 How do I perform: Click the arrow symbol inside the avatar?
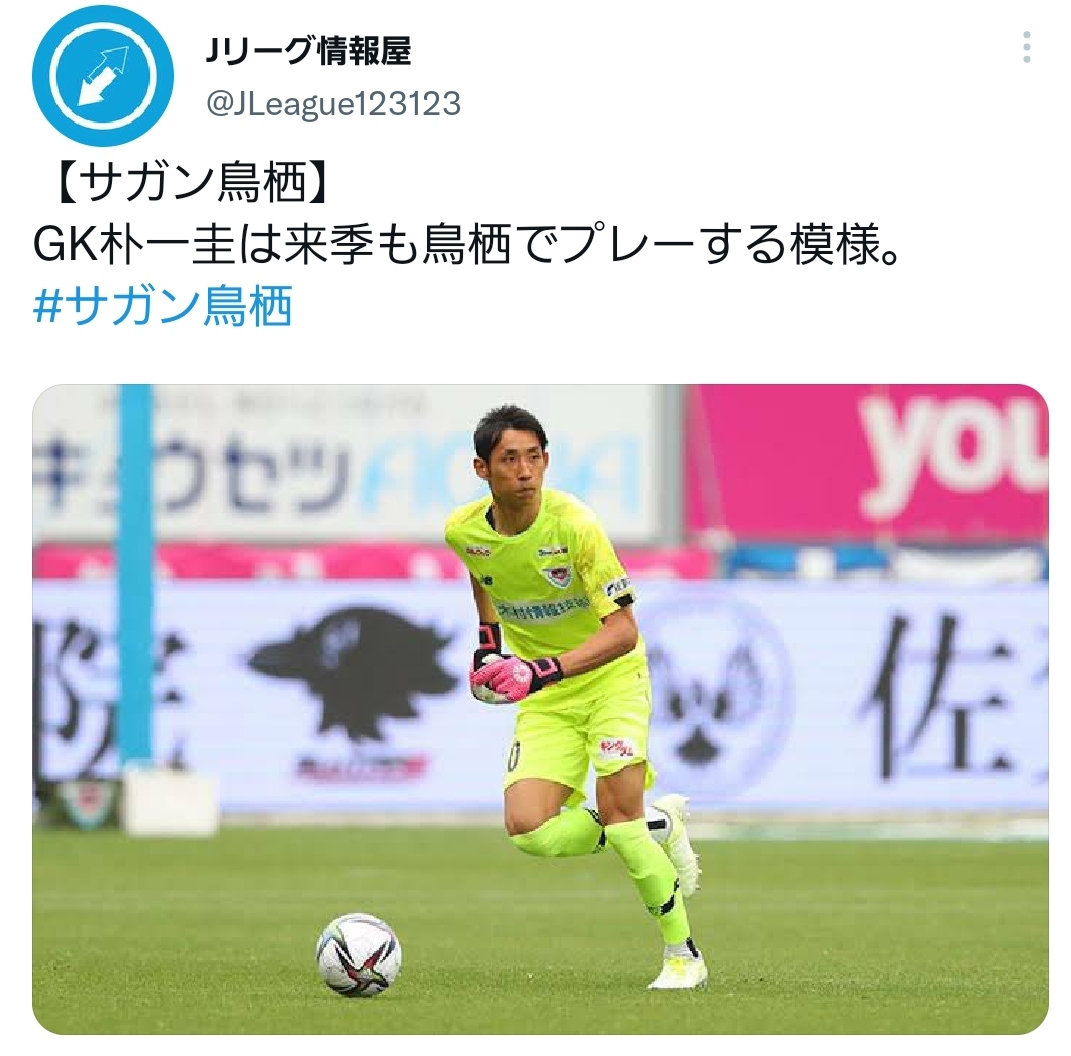point(103,76)
